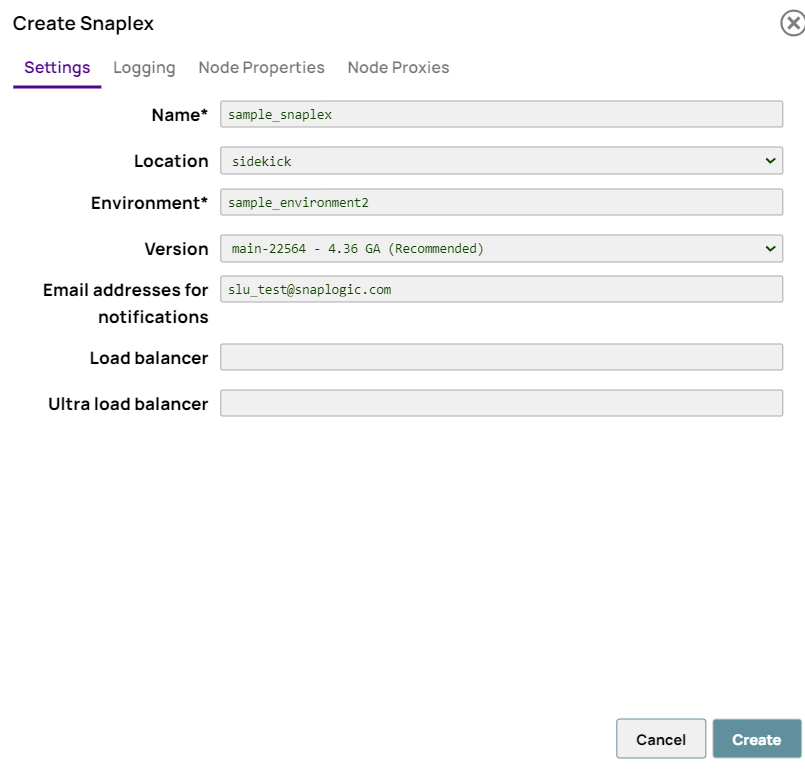Open the Location dropdown
Image resolution: width=805 pixels, height=774 pixels.
500,160
